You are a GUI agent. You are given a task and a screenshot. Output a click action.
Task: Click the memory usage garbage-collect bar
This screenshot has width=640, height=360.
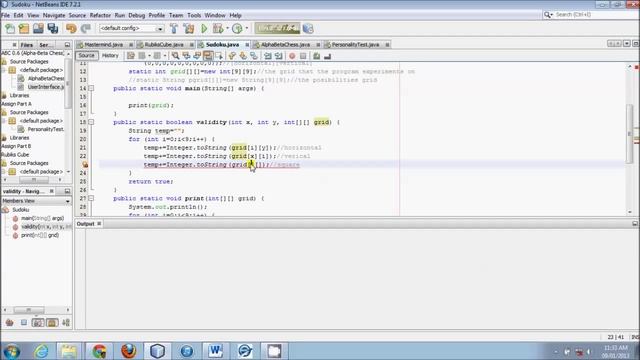pyautogui.click(x=277, y=28)
